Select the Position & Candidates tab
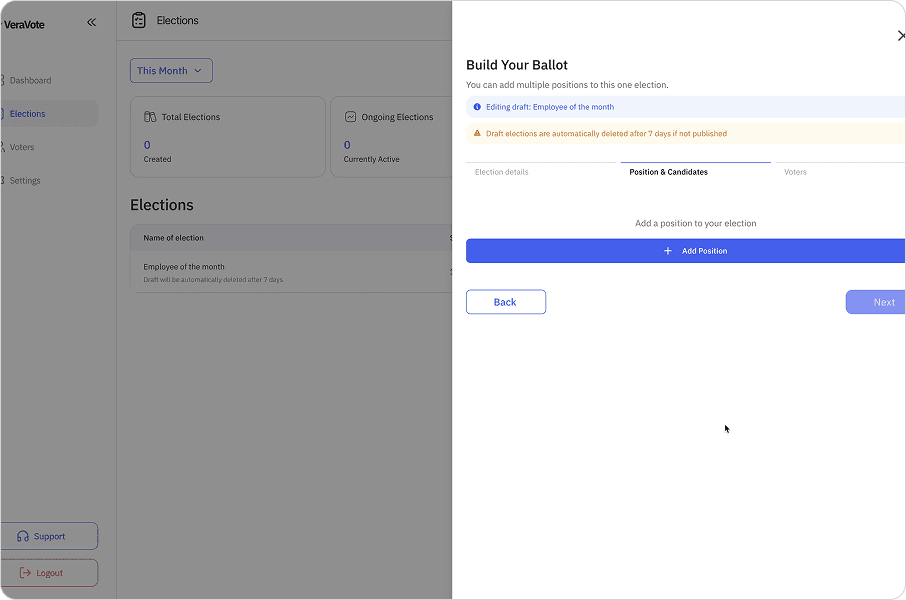This screenshot has height=600, width=906. point(668,172)
